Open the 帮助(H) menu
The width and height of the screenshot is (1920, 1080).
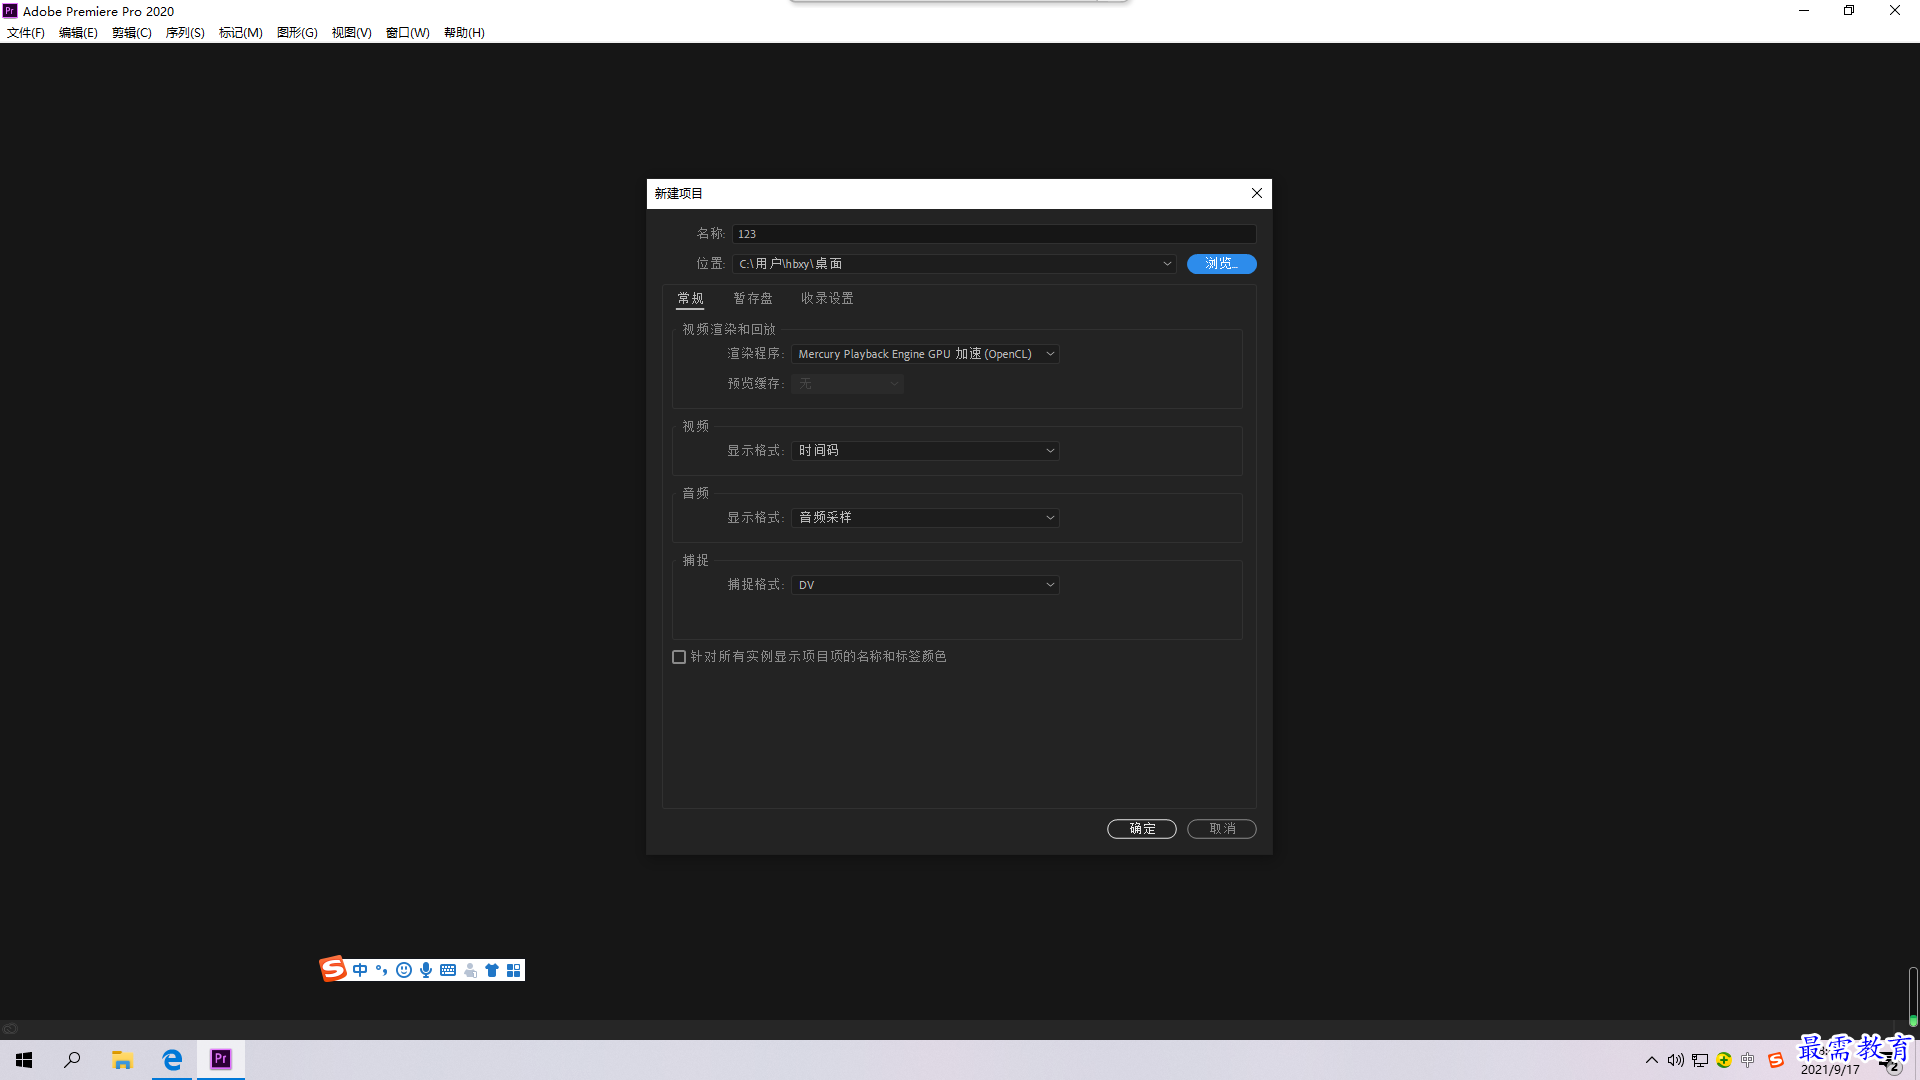coord(464,33)
